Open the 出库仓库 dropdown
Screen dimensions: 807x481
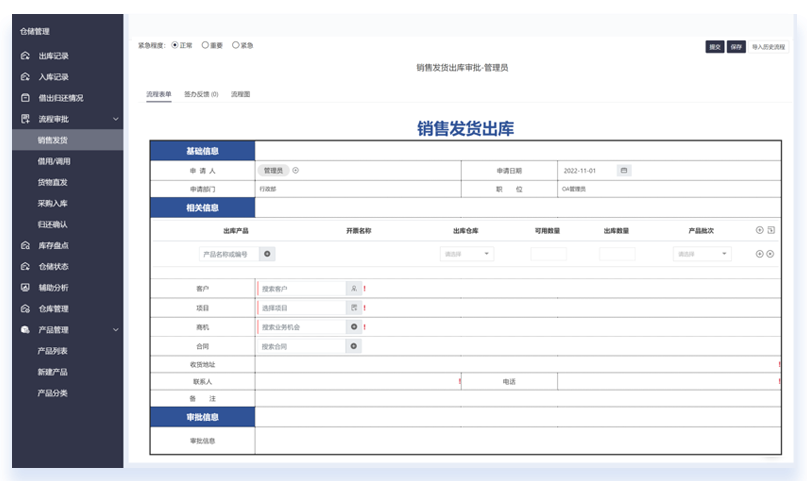(467, 254)
